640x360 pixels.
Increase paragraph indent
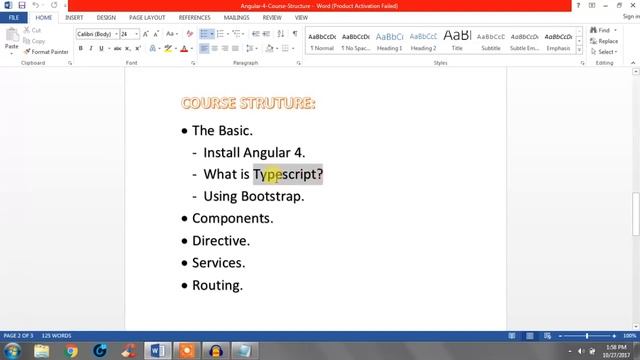[266, 34]
